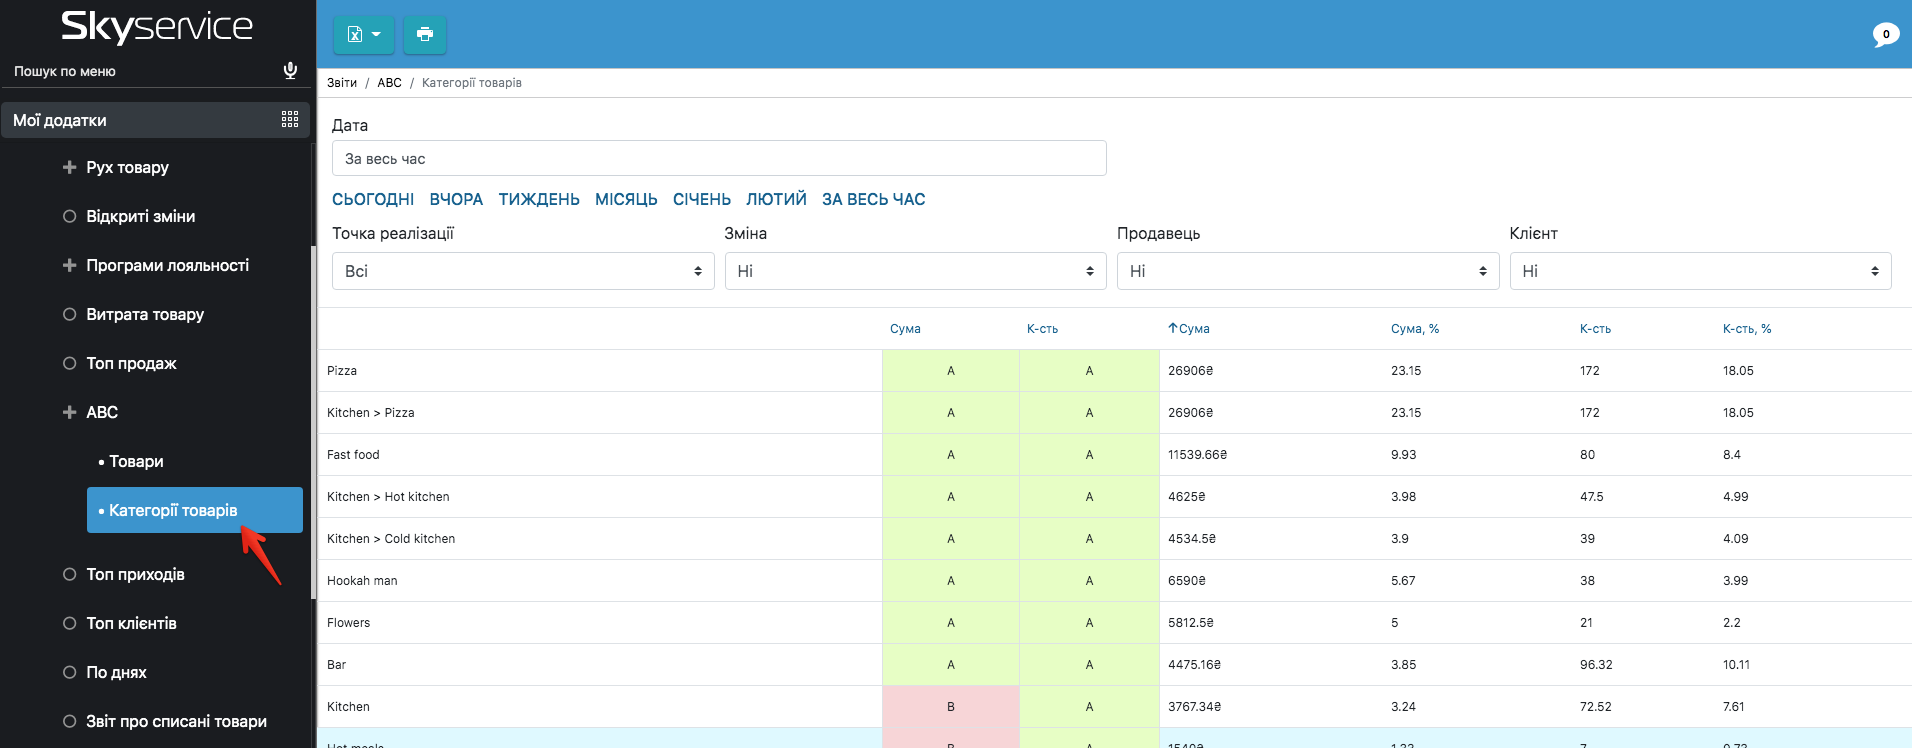The image size is (1912, 748).
Task: Open the Зміна dropdown
Action: pyautogui.click(x=915, y=271)
